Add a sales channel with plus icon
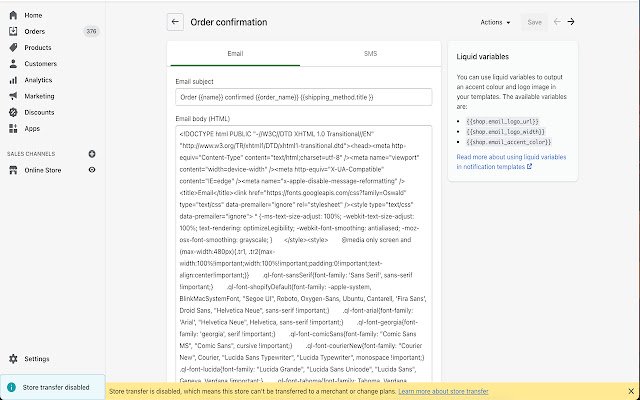 coord(92,154)
